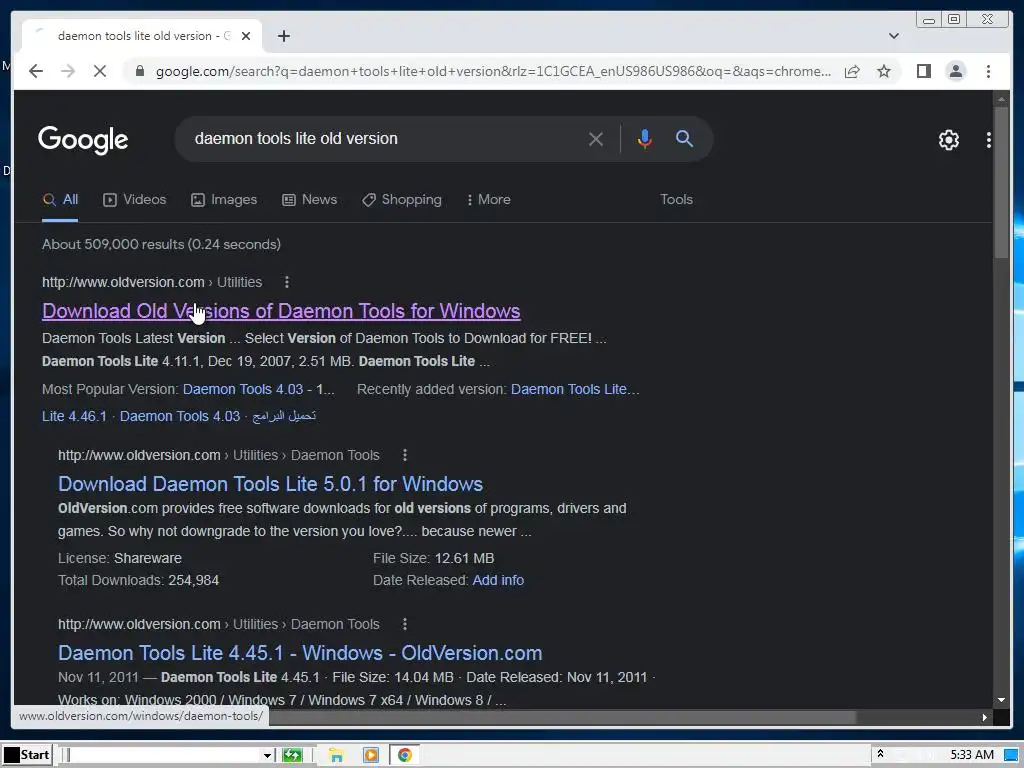The image size is (1024, 768).
Task: Click the 5:33 AM clock
Action: coord(972,755)
